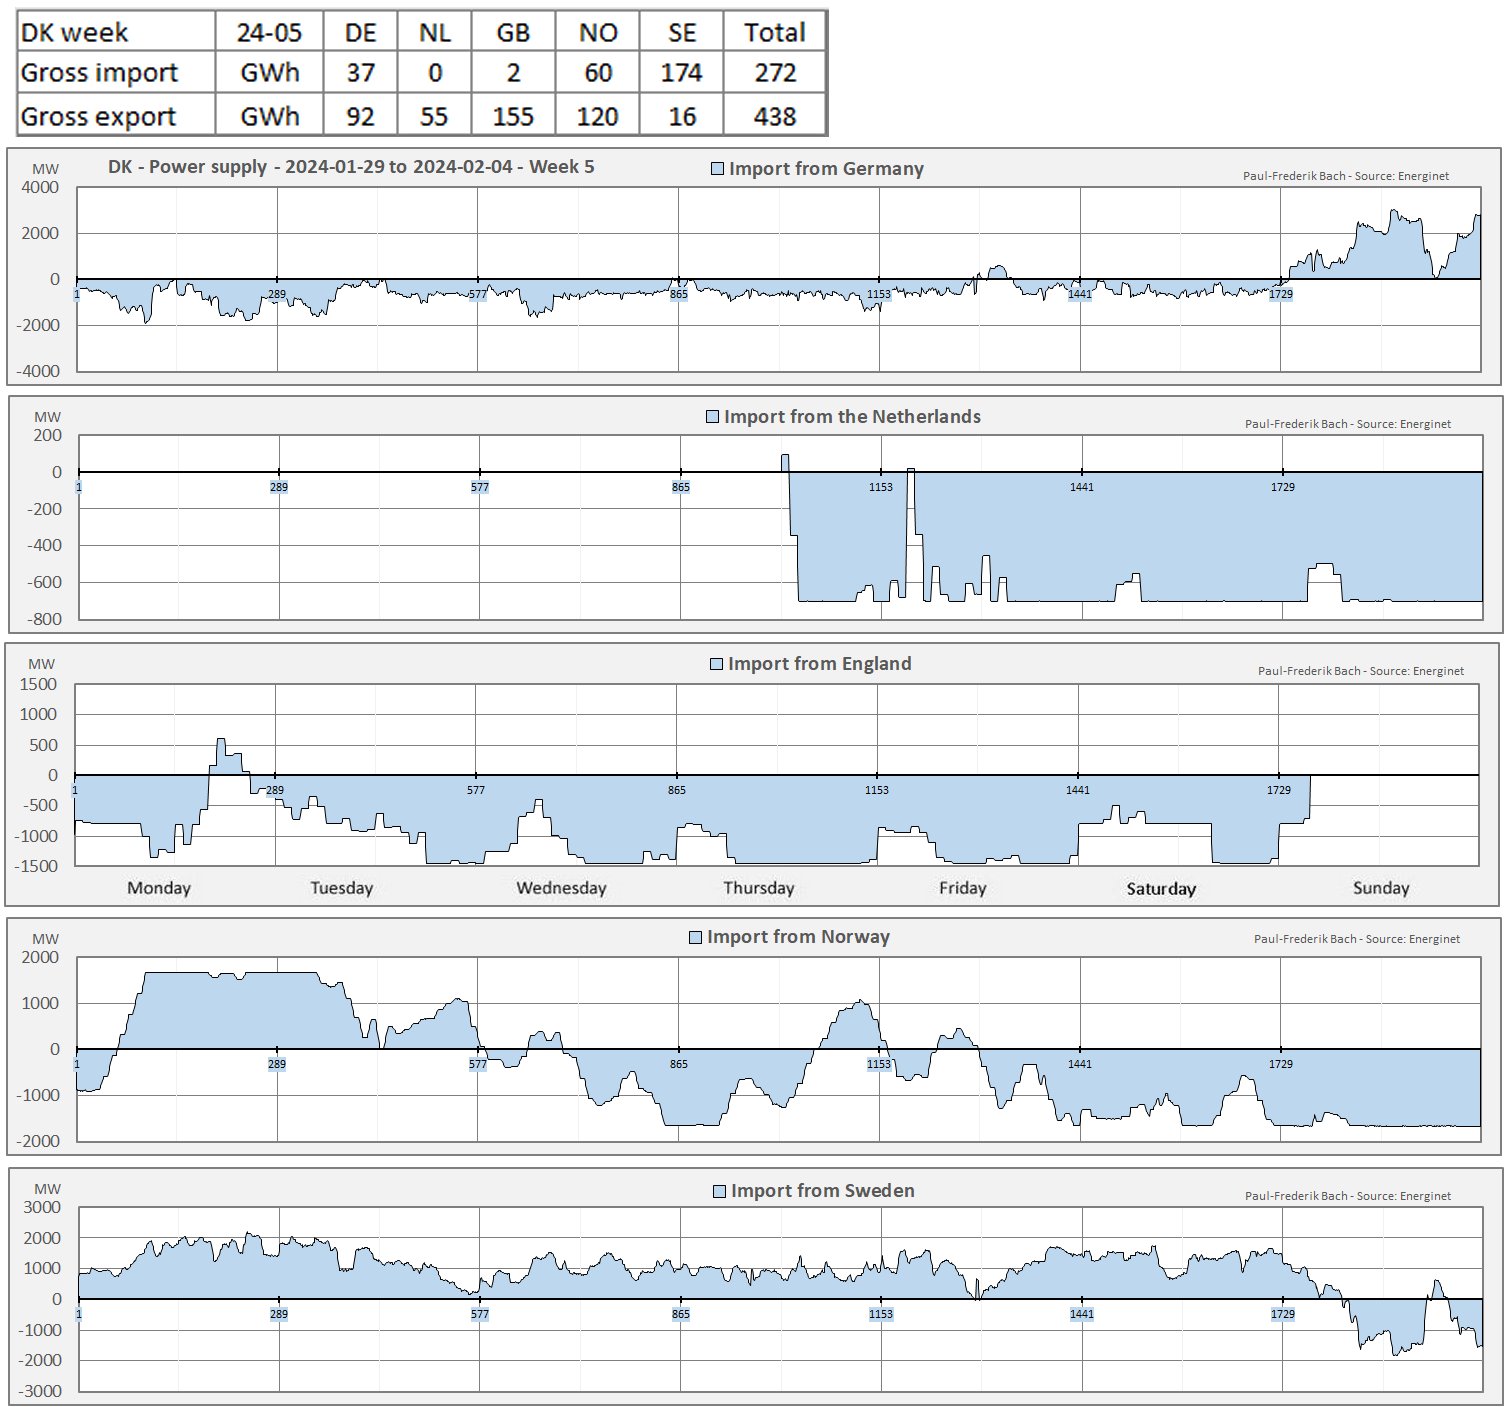The width and height of the screenshot is (1510, 1407).
Task: Click the Monday day label
Action: 159,888
